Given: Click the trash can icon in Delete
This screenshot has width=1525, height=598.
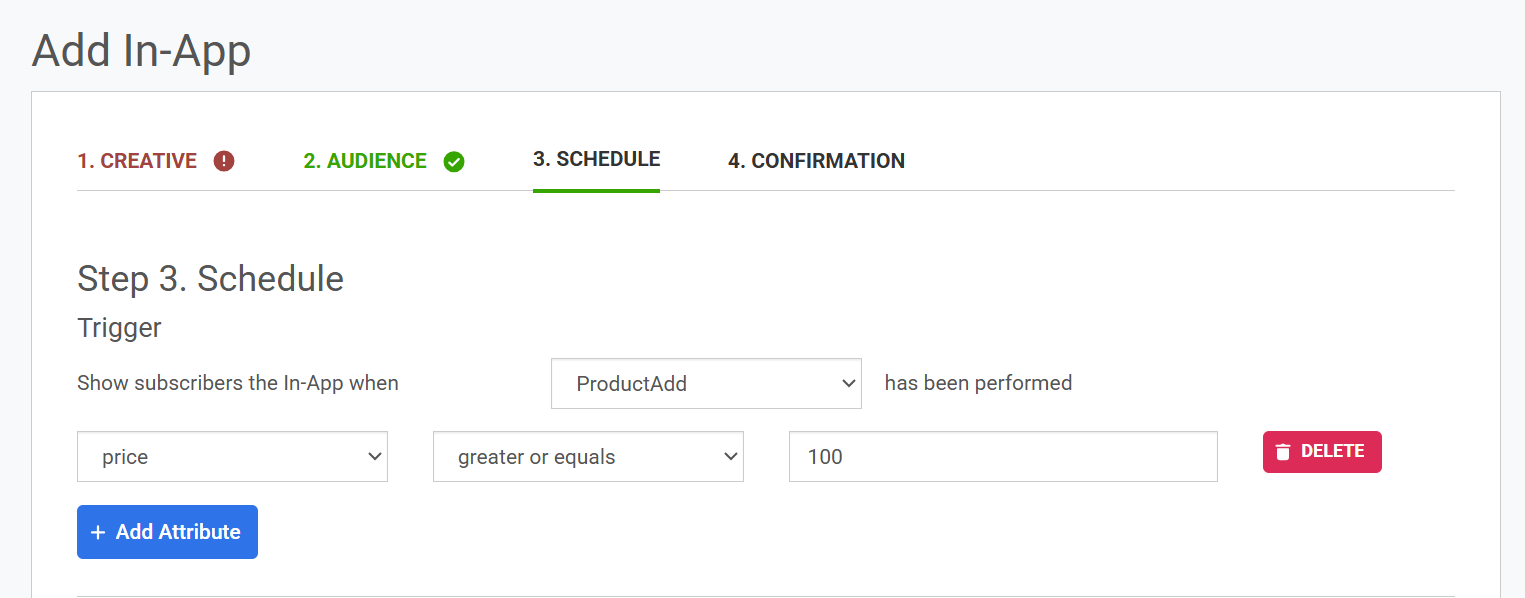Looking at the screenshot, I should click(1283, 452).
